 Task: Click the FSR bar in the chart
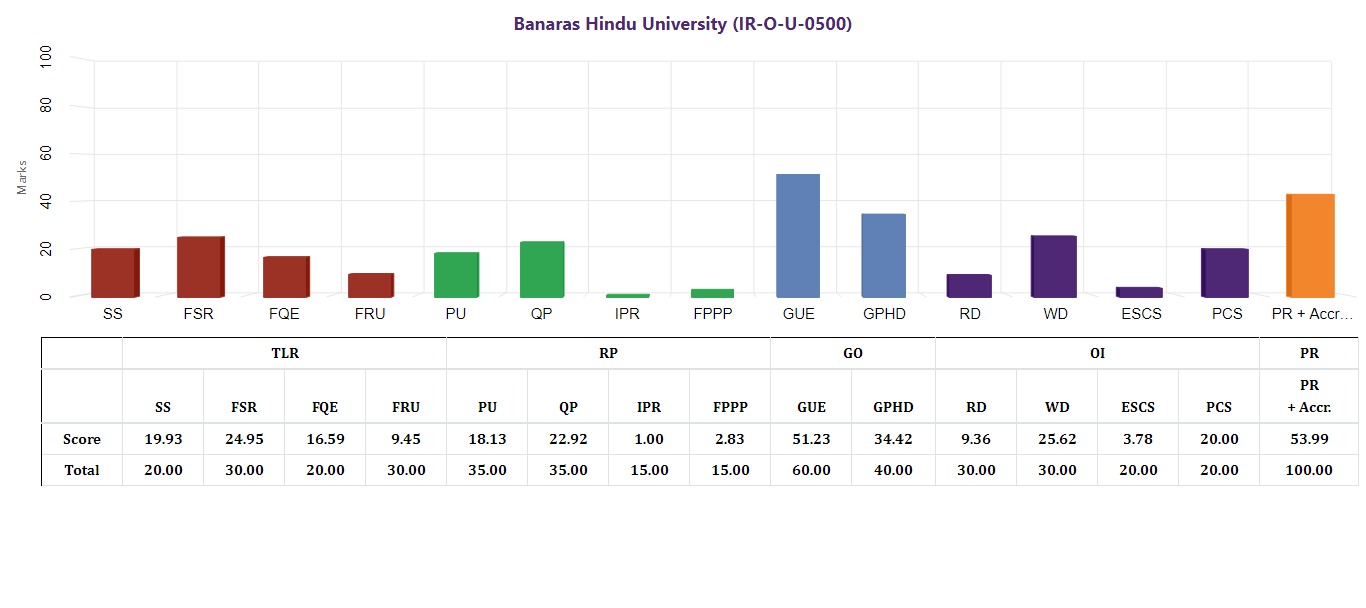pos(201,267)
